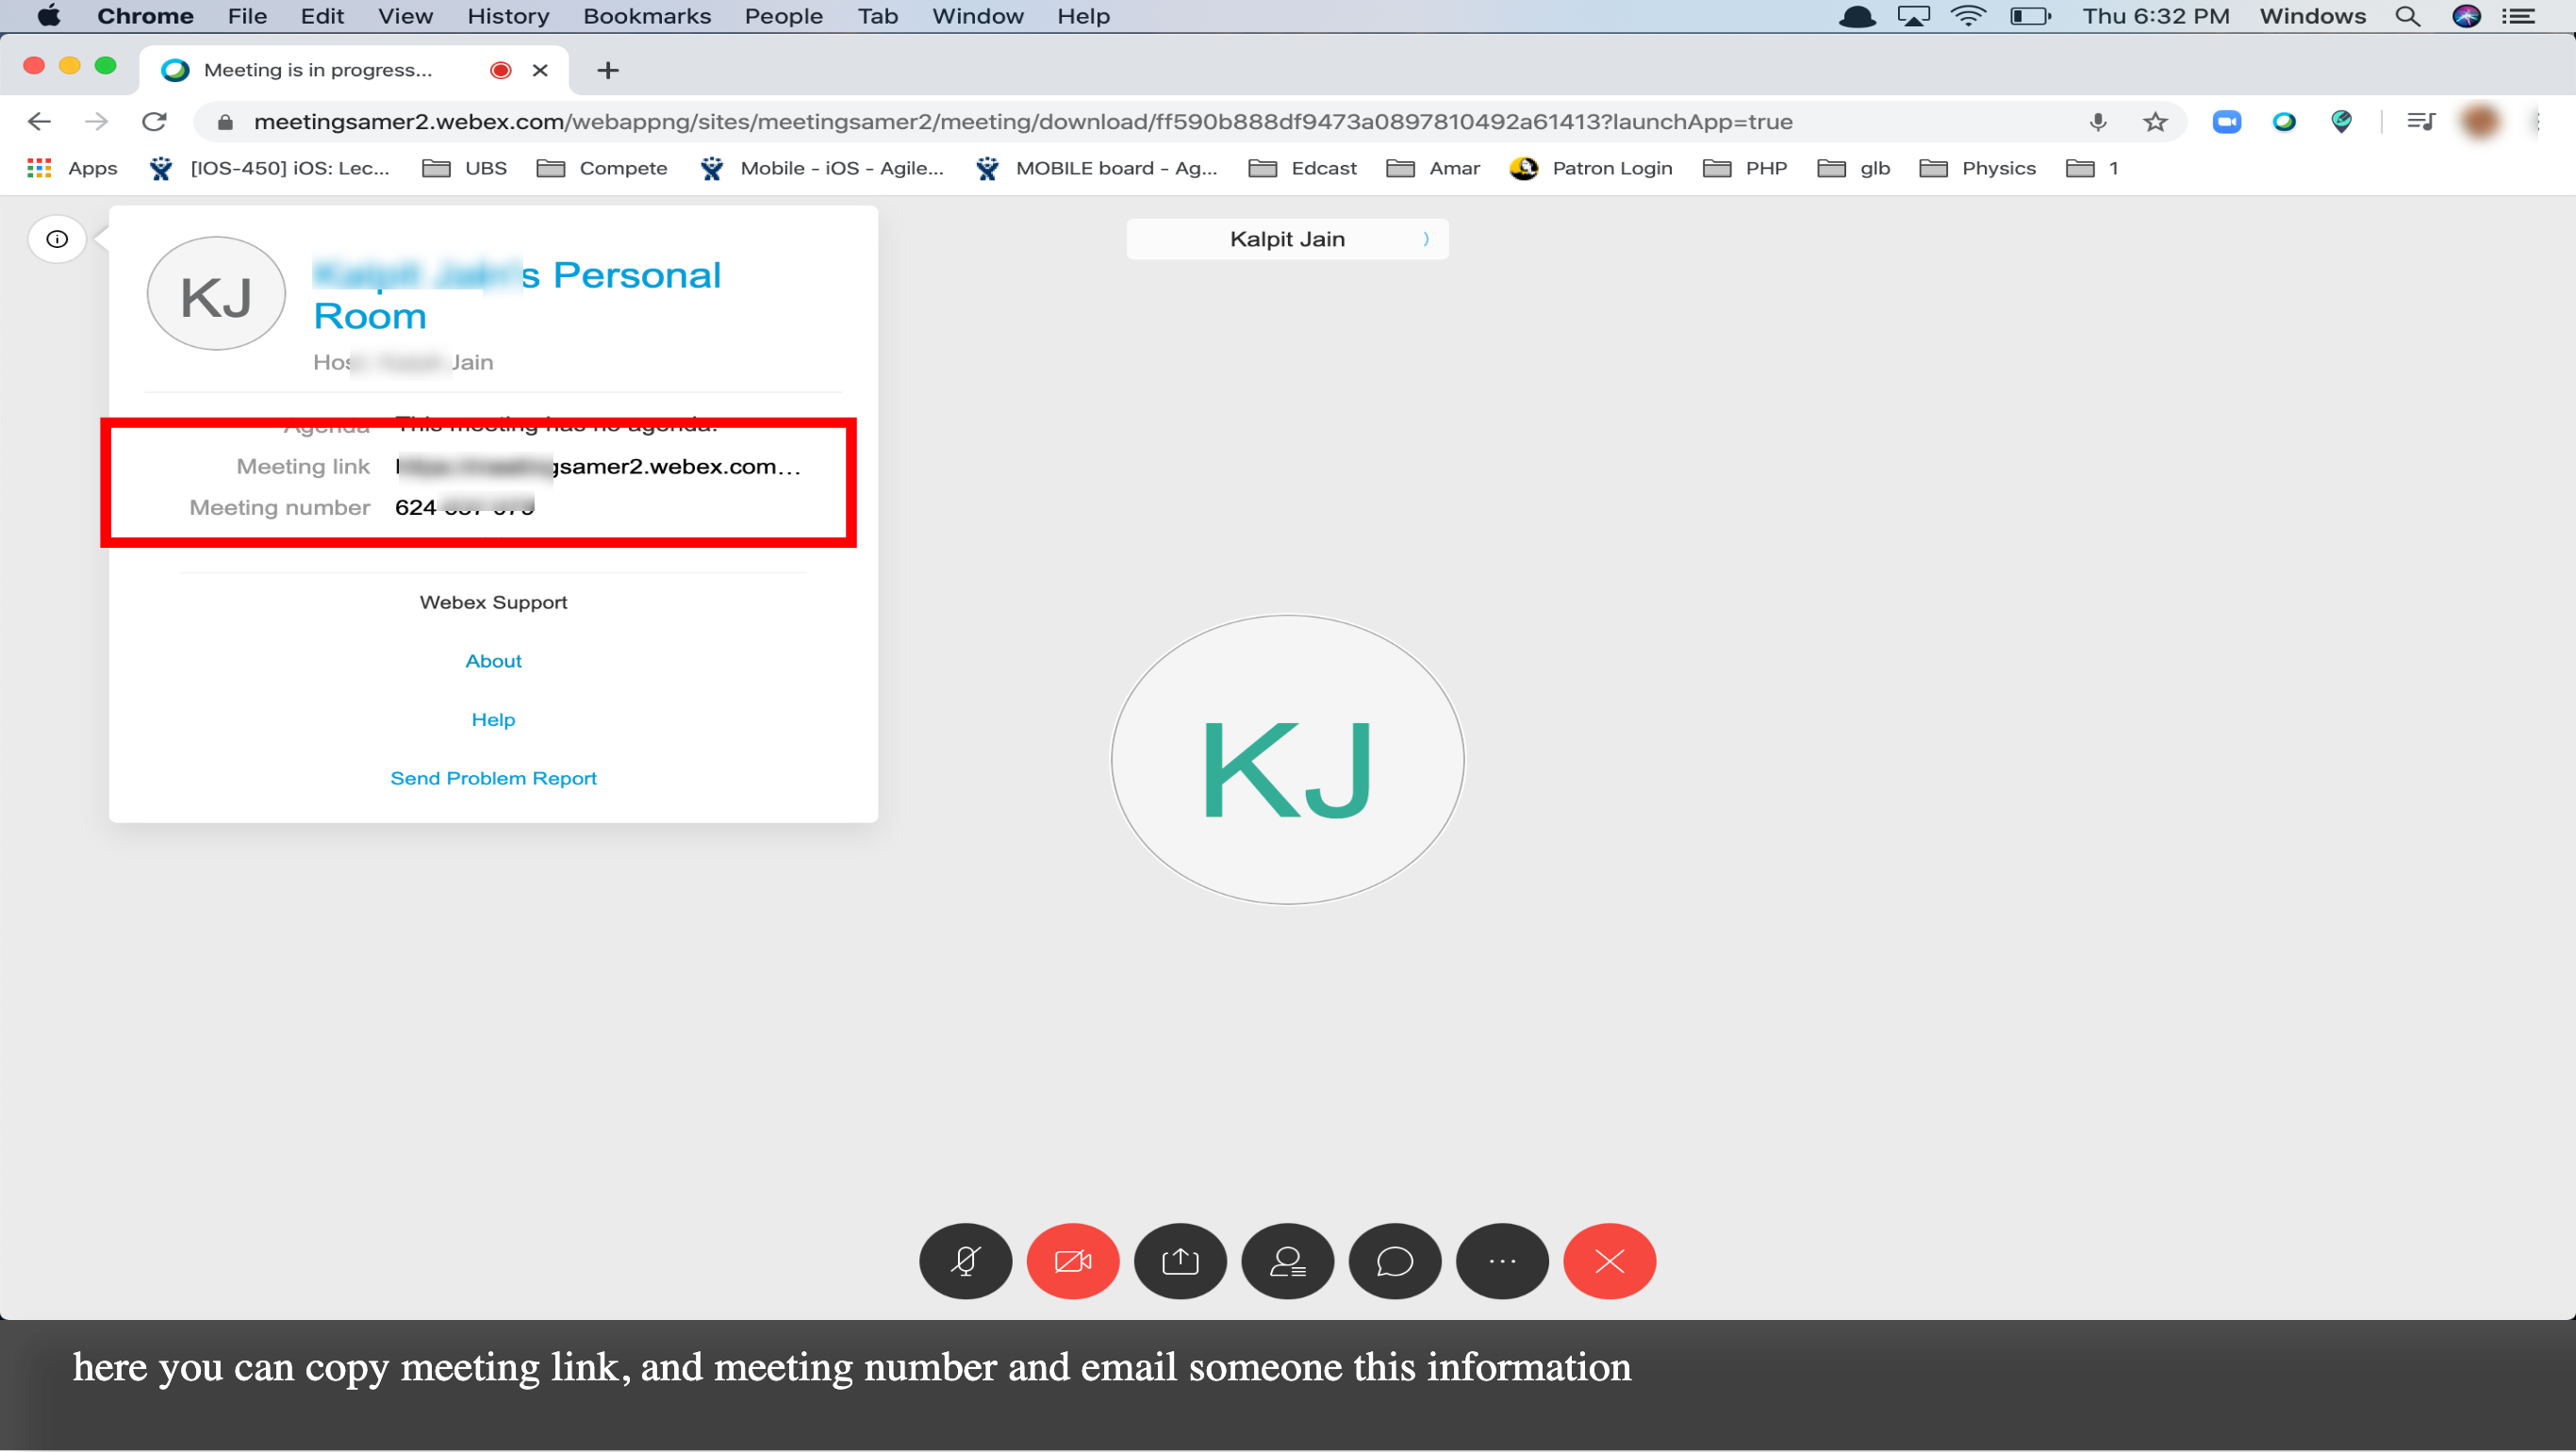Select the Meeting is in progress tab

[x=318, y=70]
